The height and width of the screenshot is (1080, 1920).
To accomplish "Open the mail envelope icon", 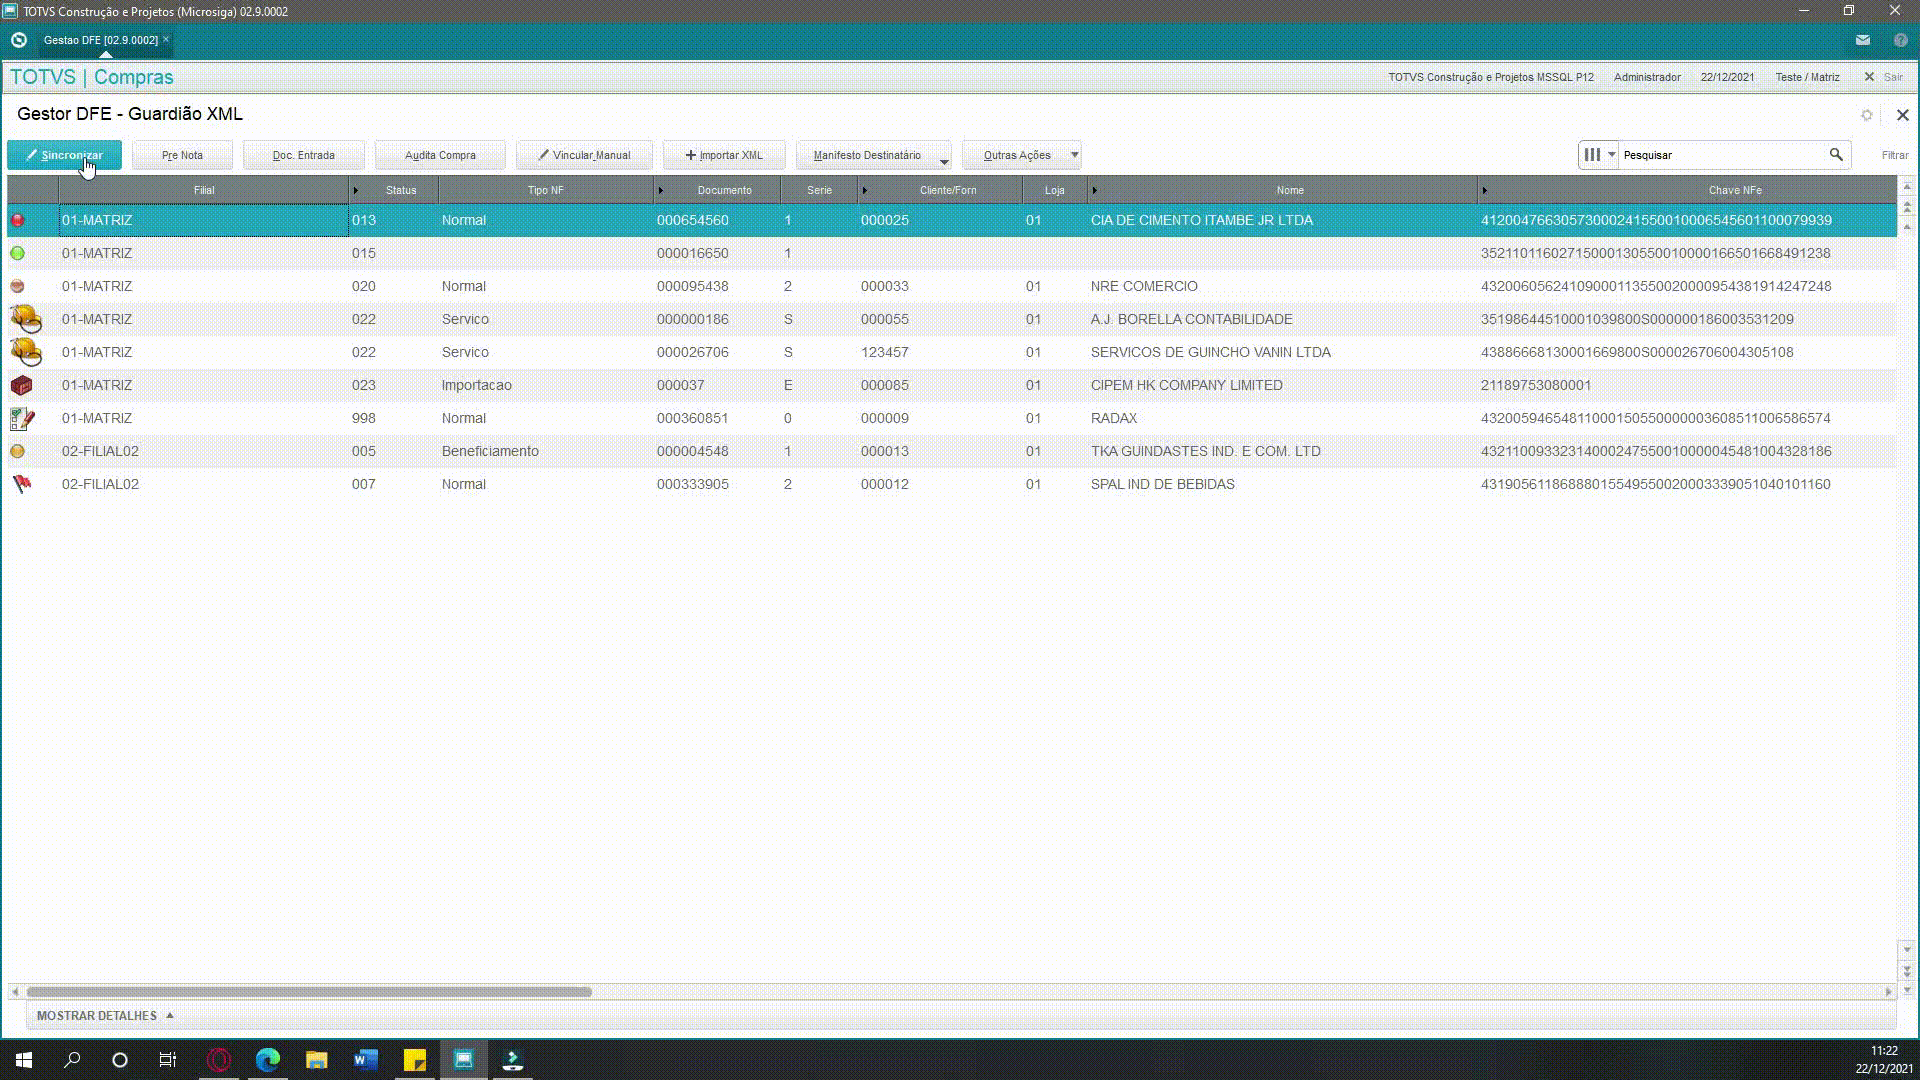I will [1862, 40].
